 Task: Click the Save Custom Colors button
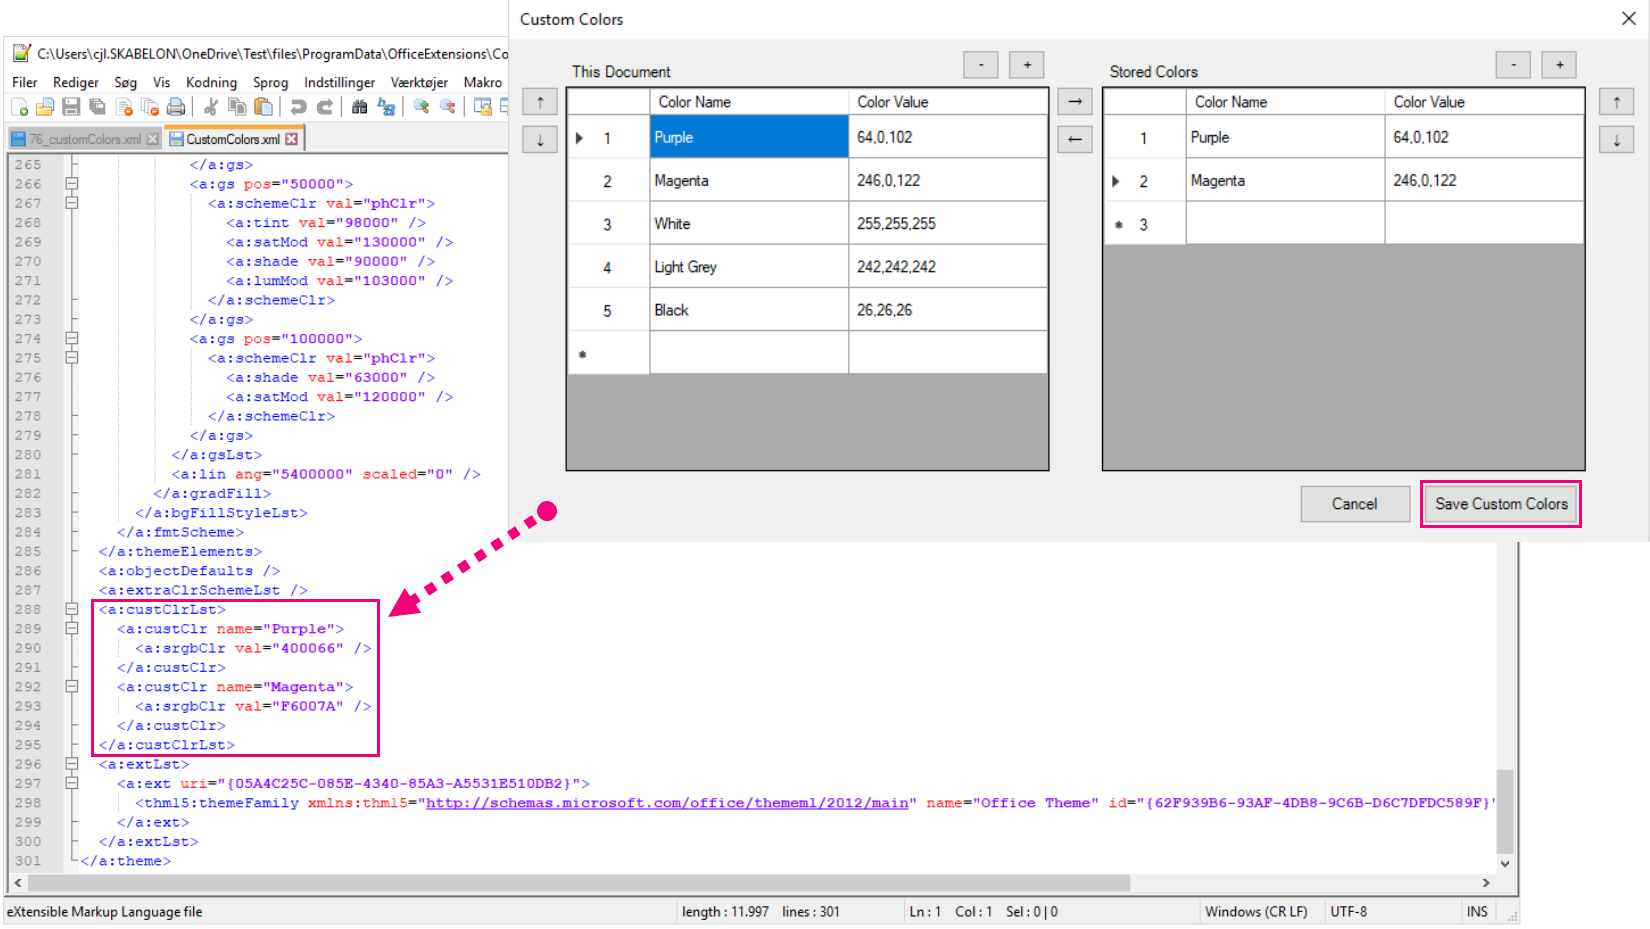click(1500, 504)
